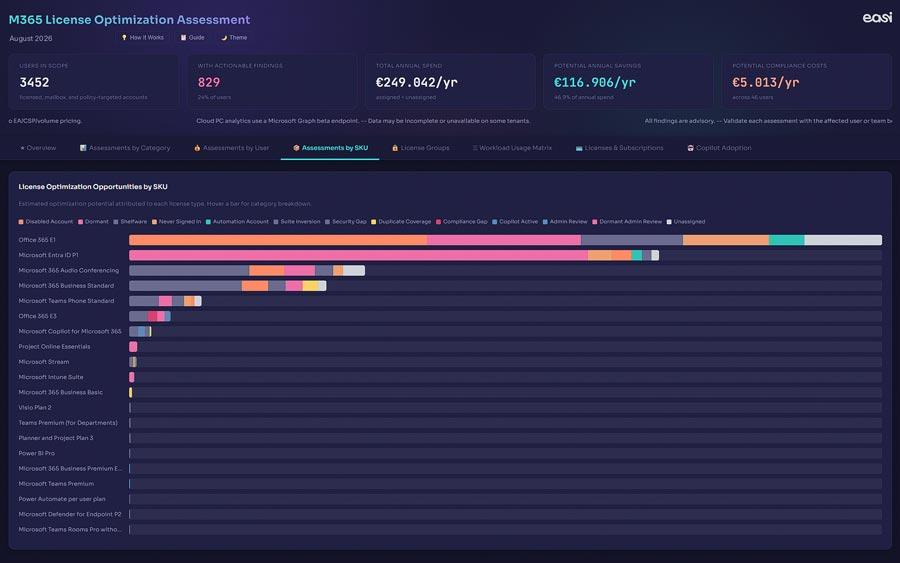Click the 'Power Automate per user plan' label

point(62,499)
